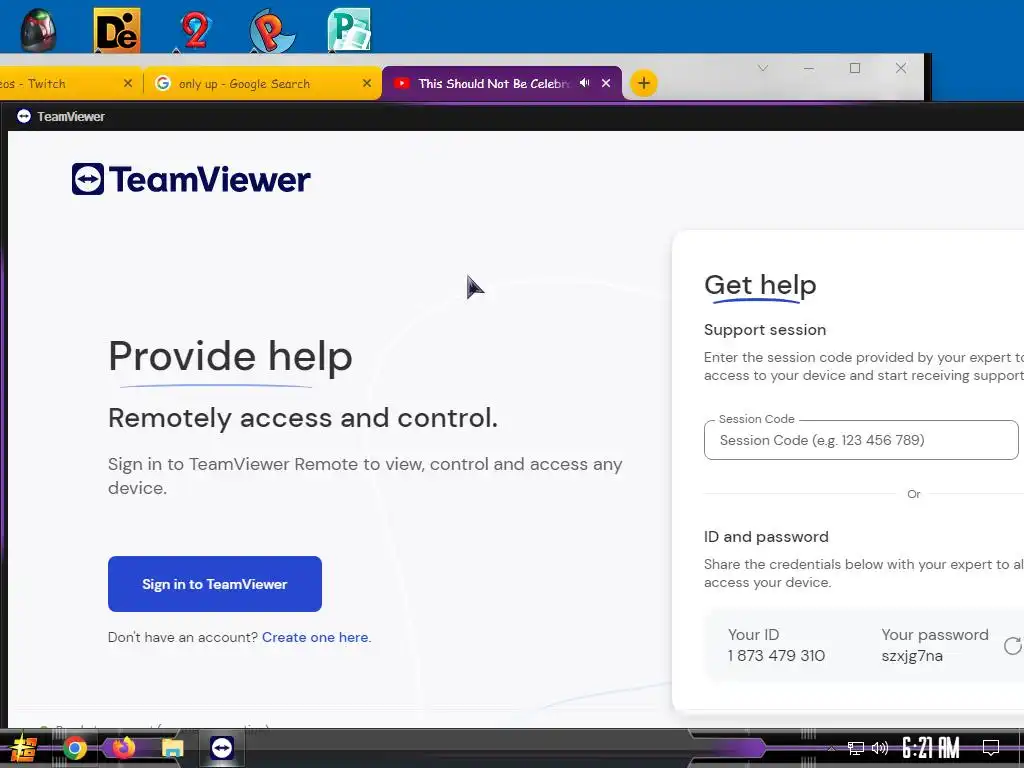Click the Support session label

(765, 330)
